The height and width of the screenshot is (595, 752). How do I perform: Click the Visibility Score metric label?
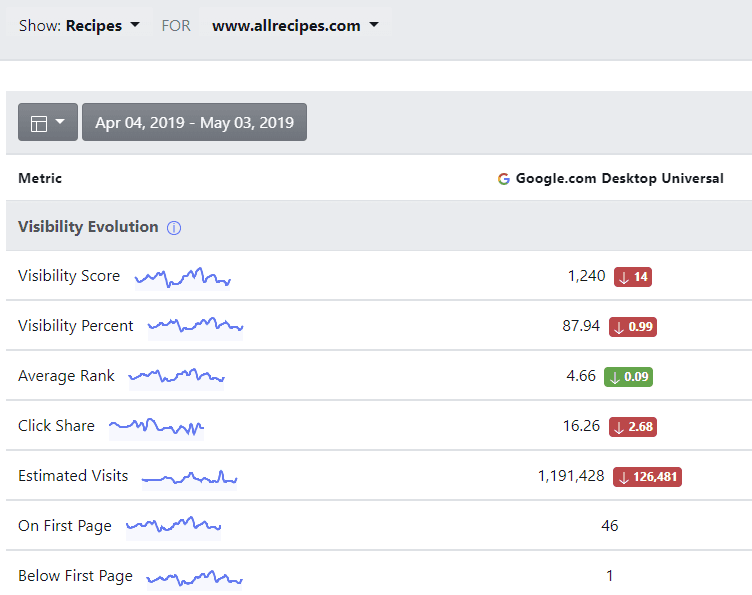tap(69, 276)
